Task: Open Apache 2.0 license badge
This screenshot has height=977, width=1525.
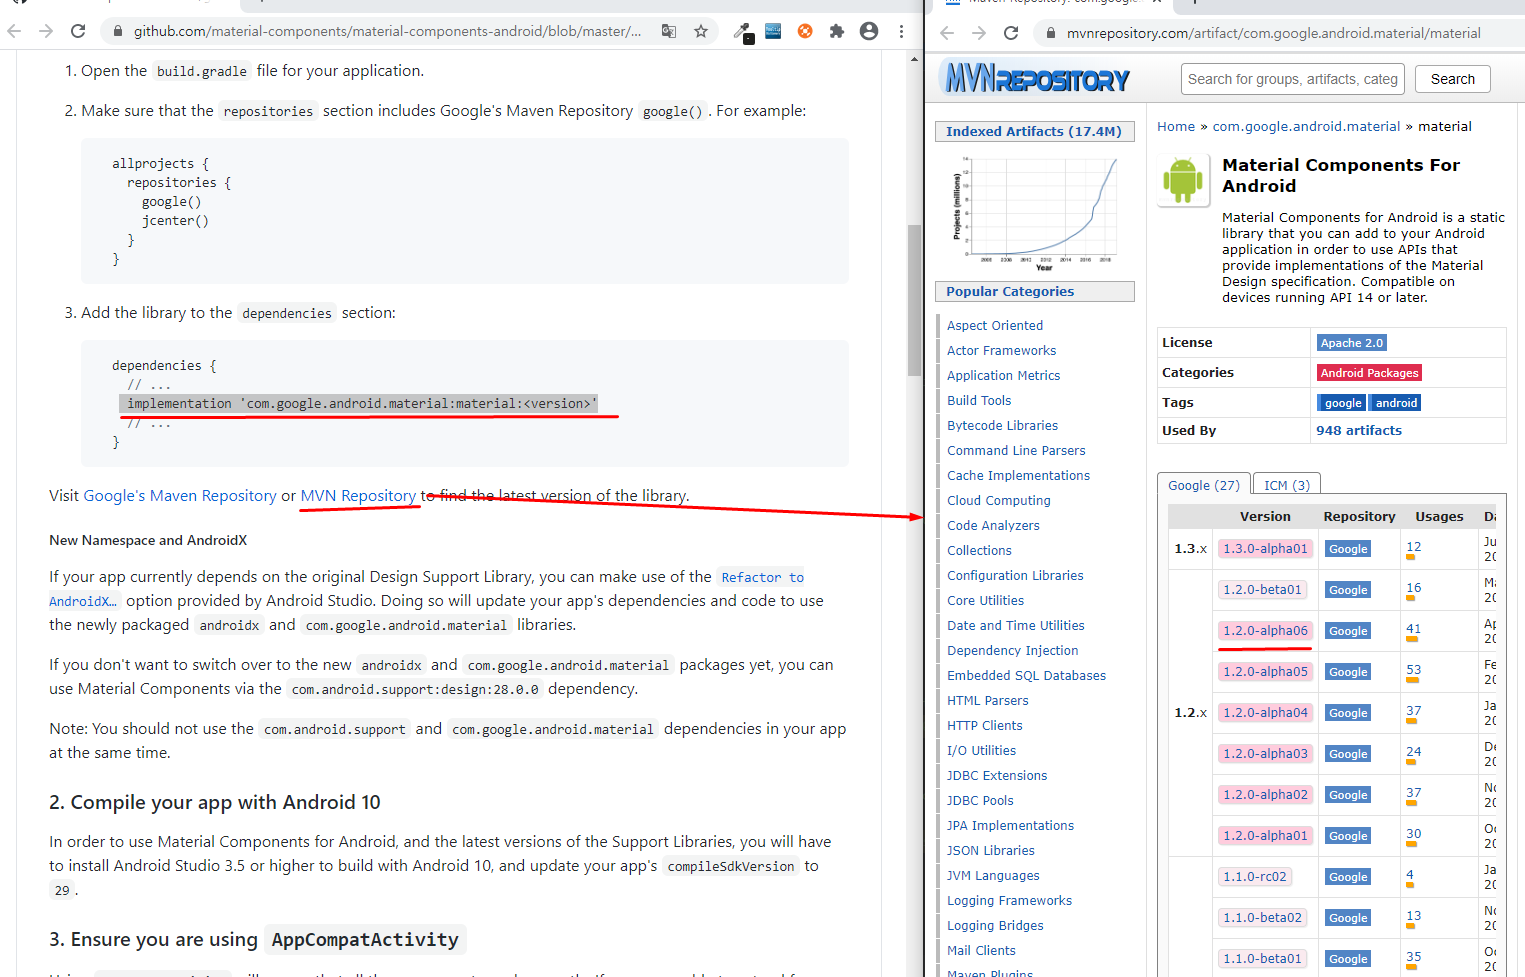Action: click(x=1352, y=343)
